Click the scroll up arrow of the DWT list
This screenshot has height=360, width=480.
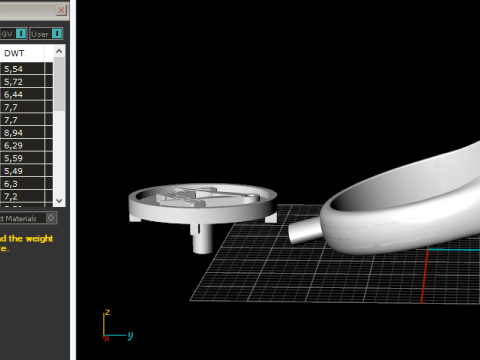tap(59, 51)
